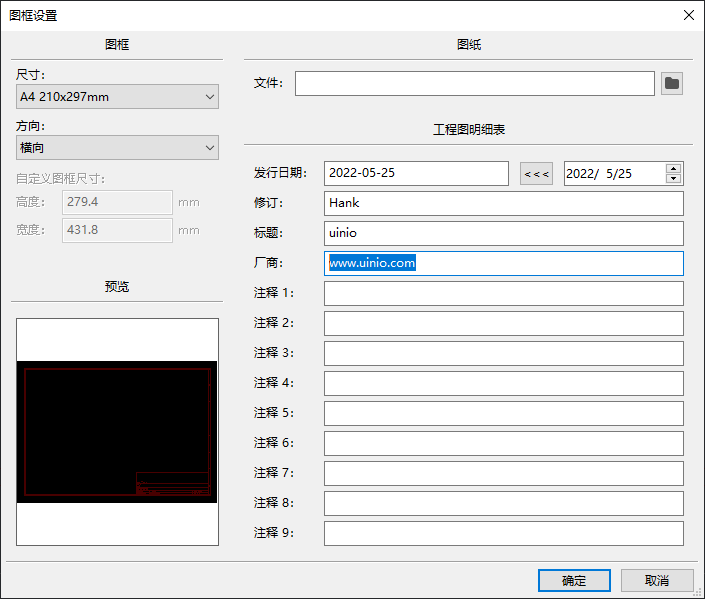Click the 发行日期 text field
Image resolution: width=705 pixels, height=599 pixels.
(416, 173)
